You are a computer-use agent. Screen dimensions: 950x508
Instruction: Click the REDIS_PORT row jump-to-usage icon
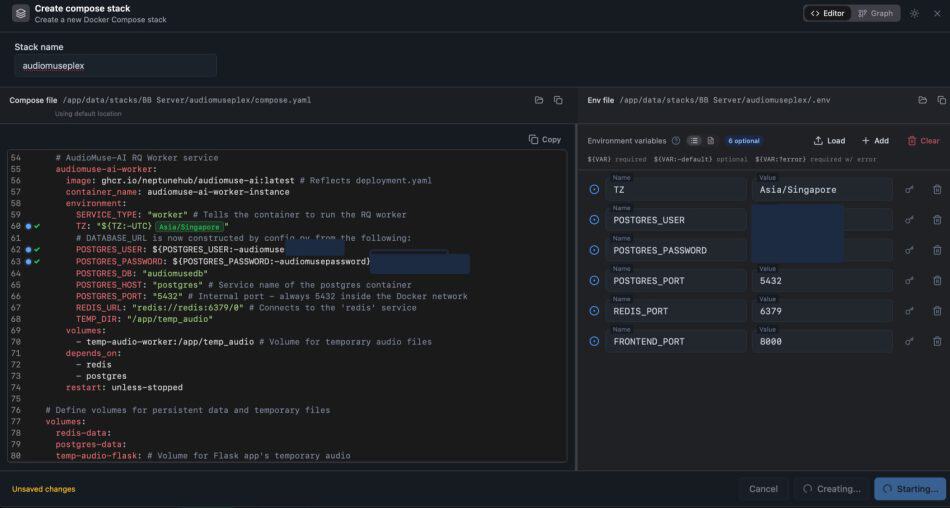pyautogui.click(x=594, y=311)
